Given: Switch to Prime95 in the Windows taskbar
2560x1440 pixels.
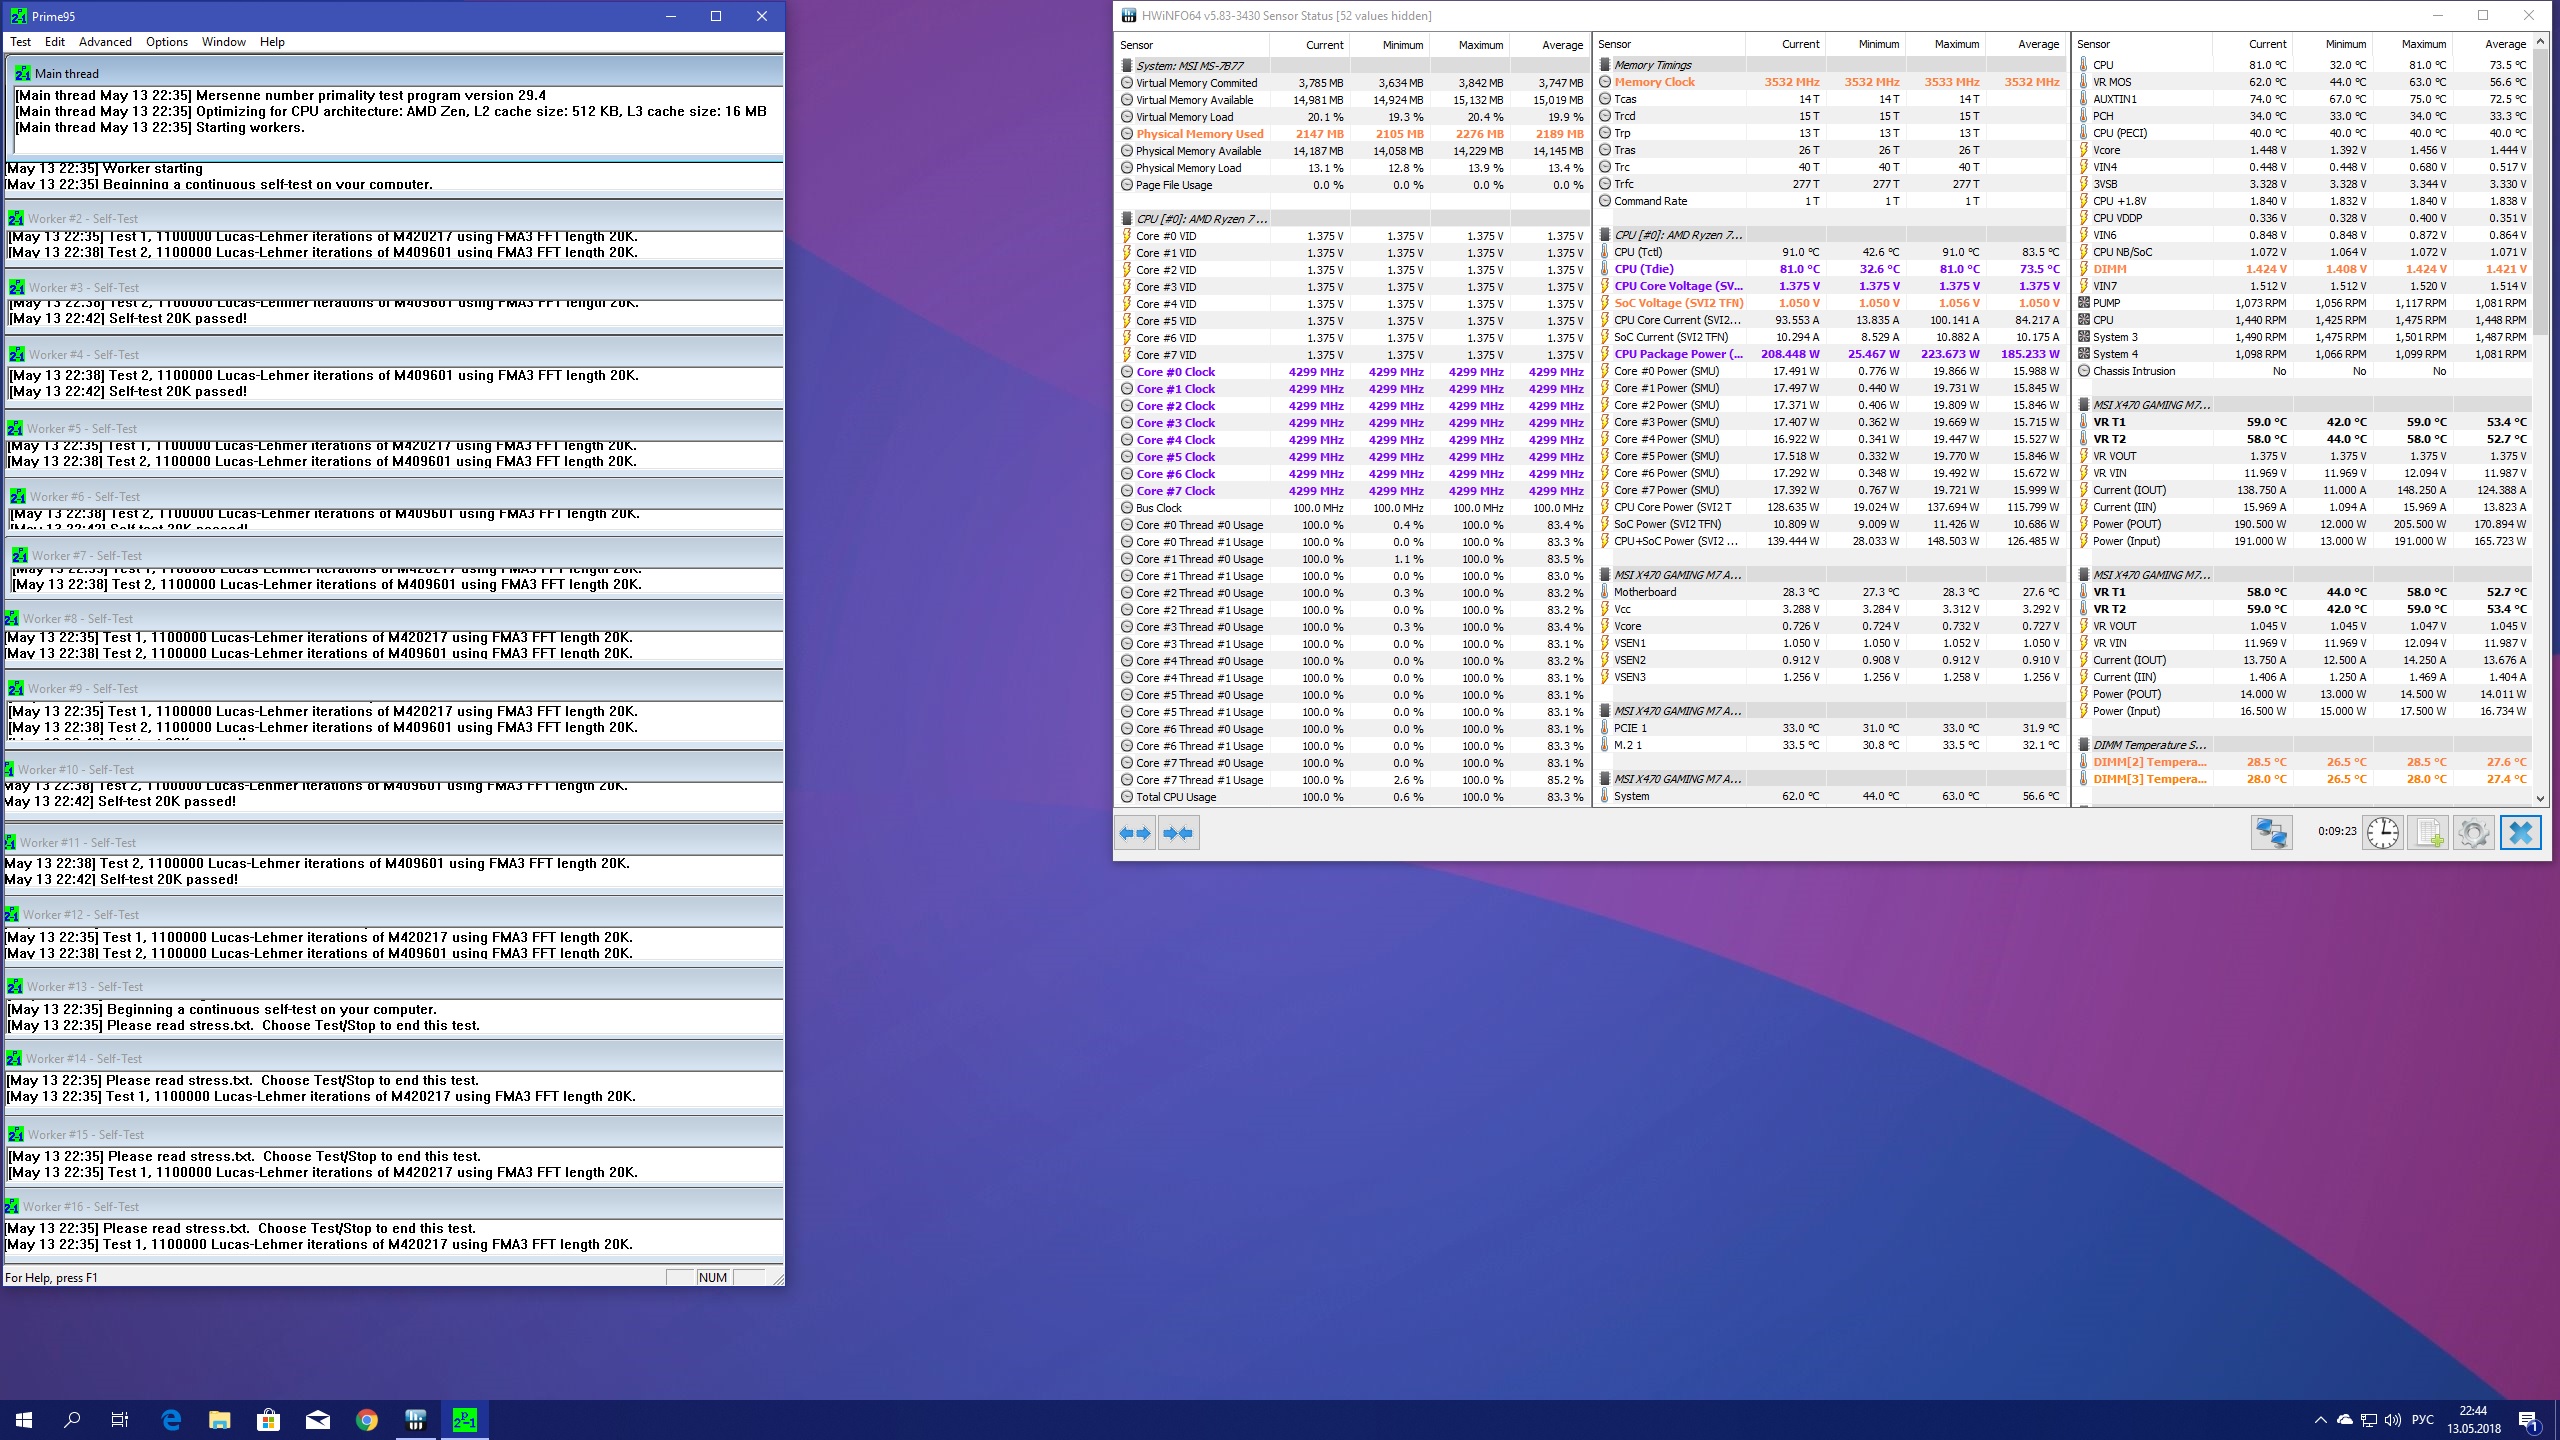Looking at the screenshot, I should click(464, 1419).
